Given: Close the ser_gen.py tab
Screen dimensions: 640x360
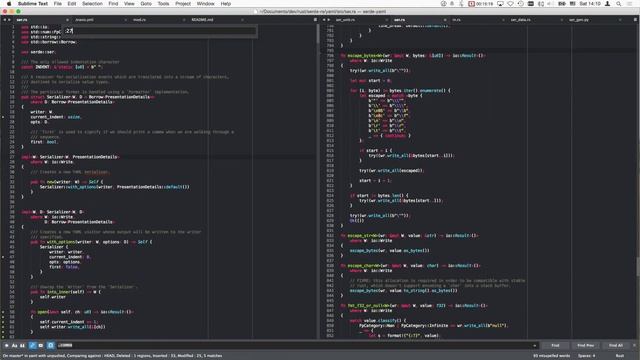Looking at the screenshot, I should point(620,20).
